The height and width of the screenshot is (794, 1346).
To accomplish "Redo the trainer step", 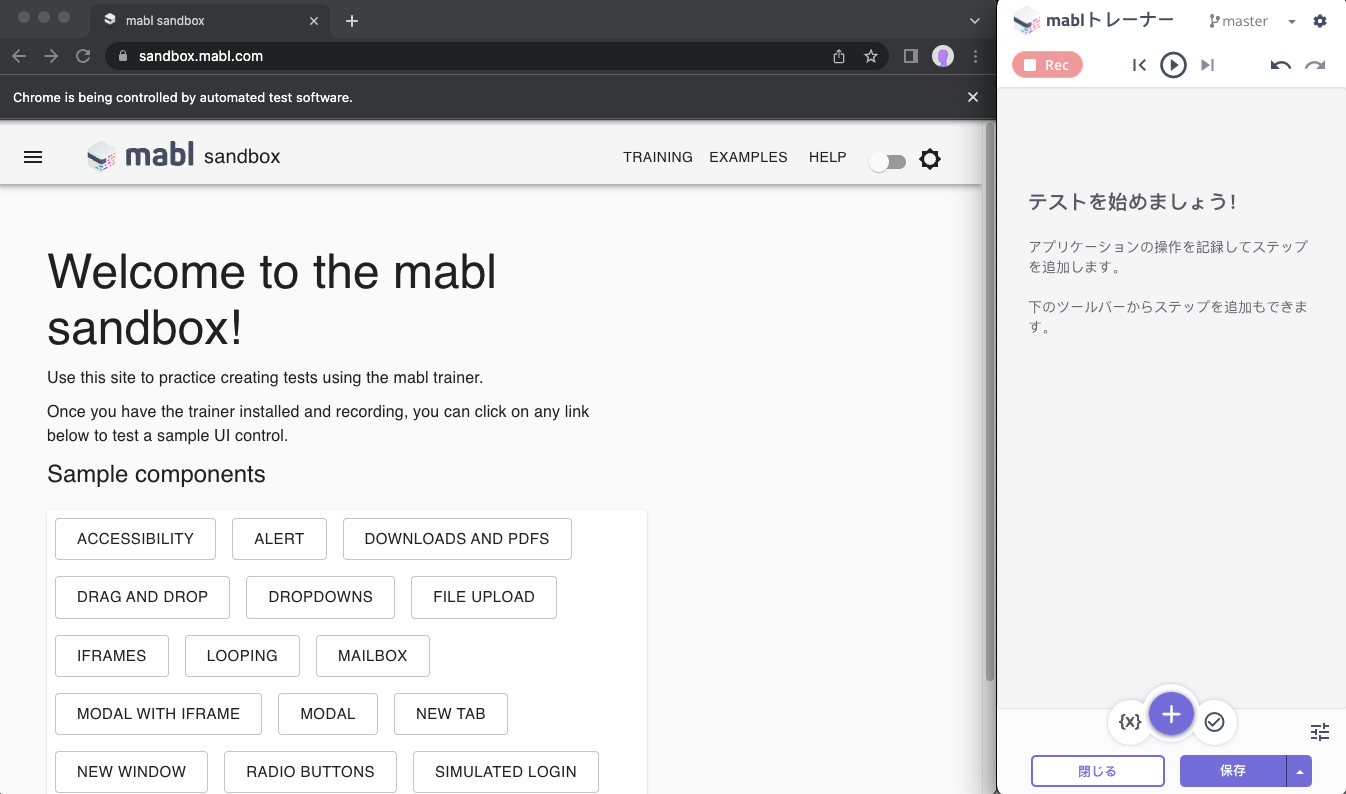I will pos(1315,65).
